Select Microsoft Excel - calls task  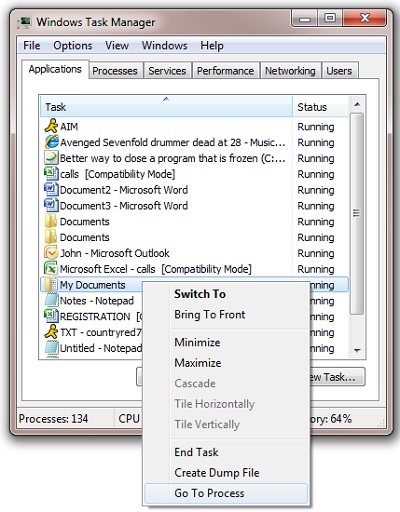pos(194,269)
